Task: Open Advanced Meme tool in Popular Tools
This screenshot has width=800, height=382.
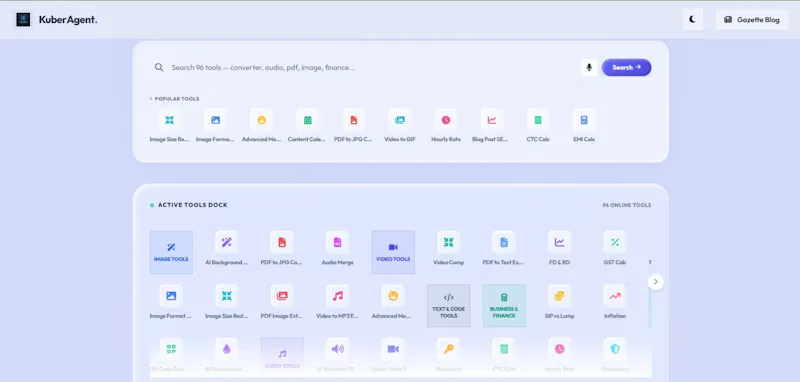Action: tap(261, 126)
